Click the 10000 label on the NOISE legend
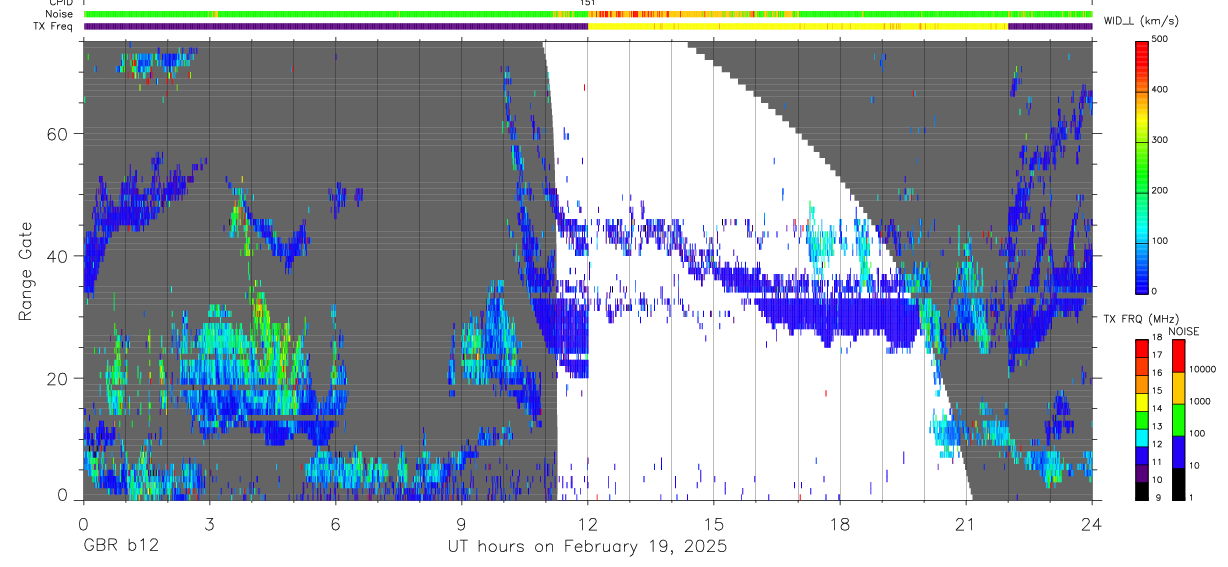Image resolution: width=1228 pixels, height=567 pixels. point(1202,369)
